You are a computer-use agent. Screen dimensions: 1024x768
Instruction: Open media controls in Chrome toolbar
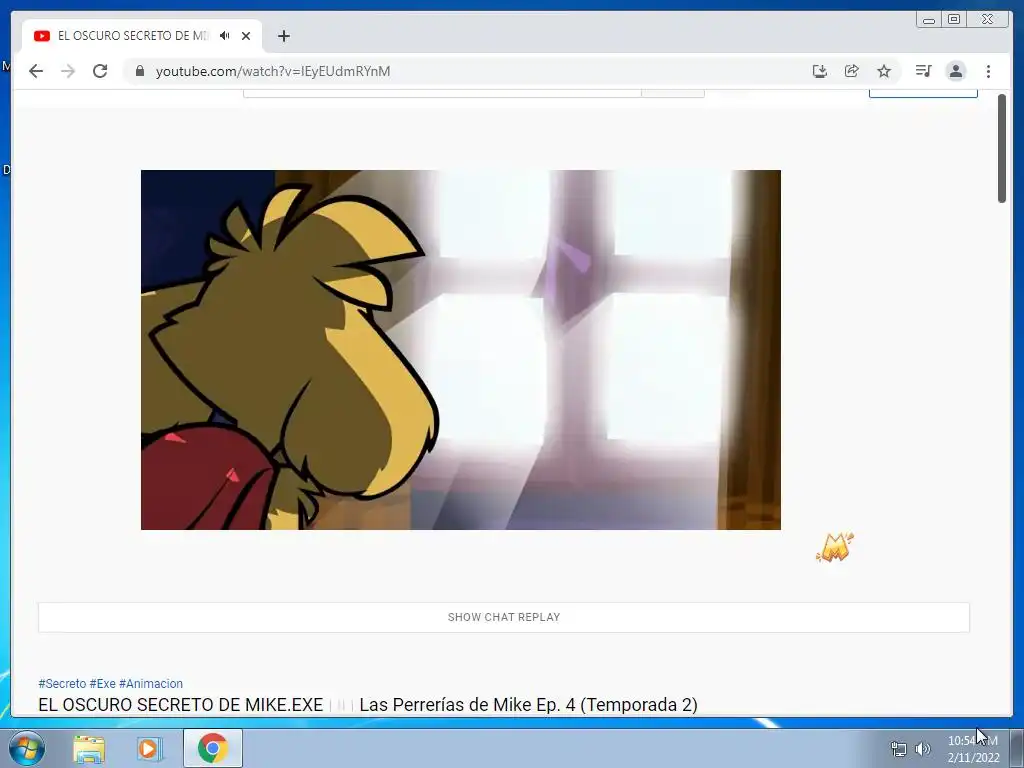pos(923,71)
